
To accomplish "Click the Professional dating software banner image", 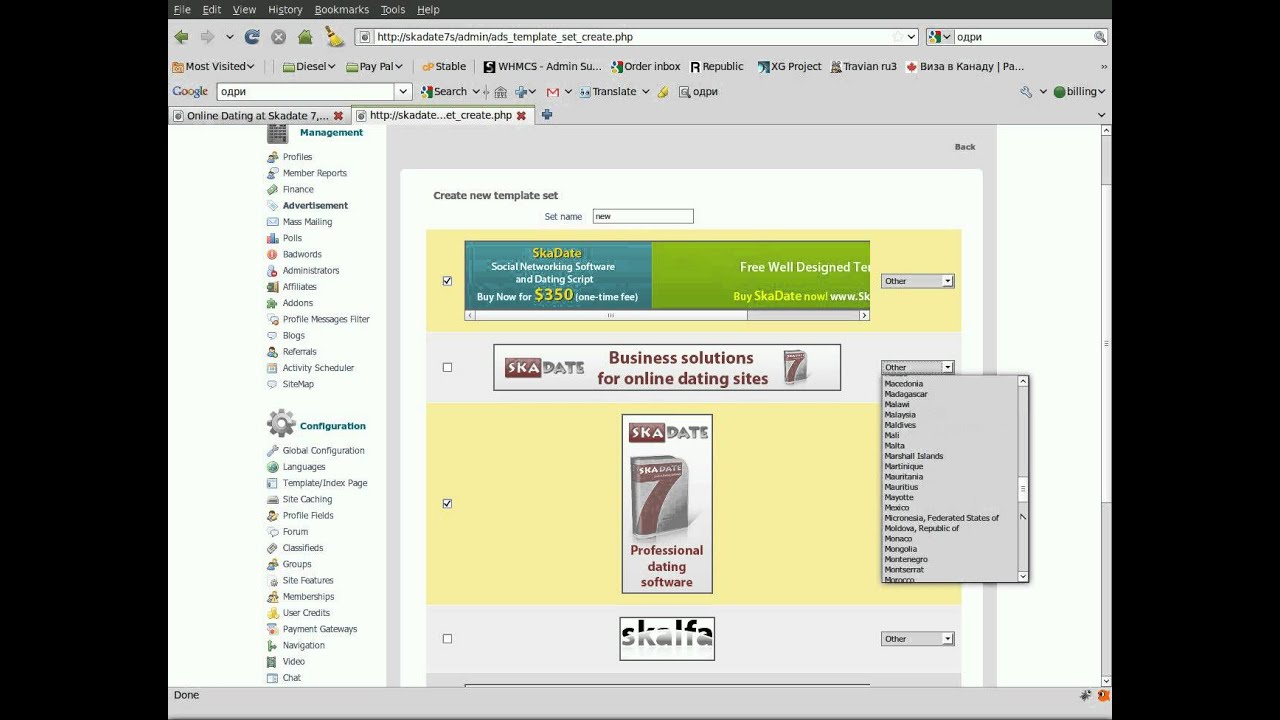I will pyautogui.click(x=667, y=504).
